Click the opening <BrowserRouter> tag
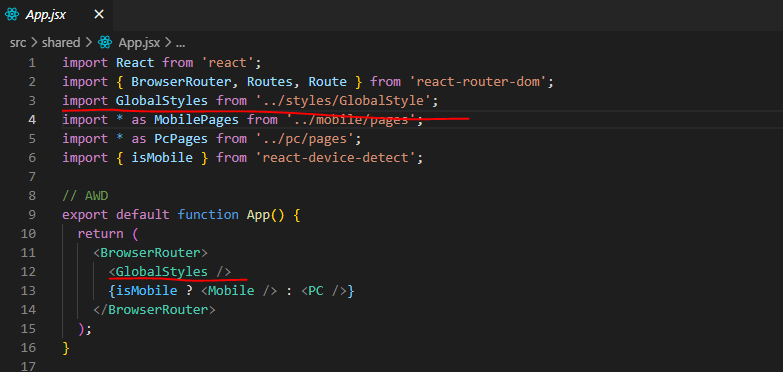The image size is (783, 372). click(x=150, y=253)
